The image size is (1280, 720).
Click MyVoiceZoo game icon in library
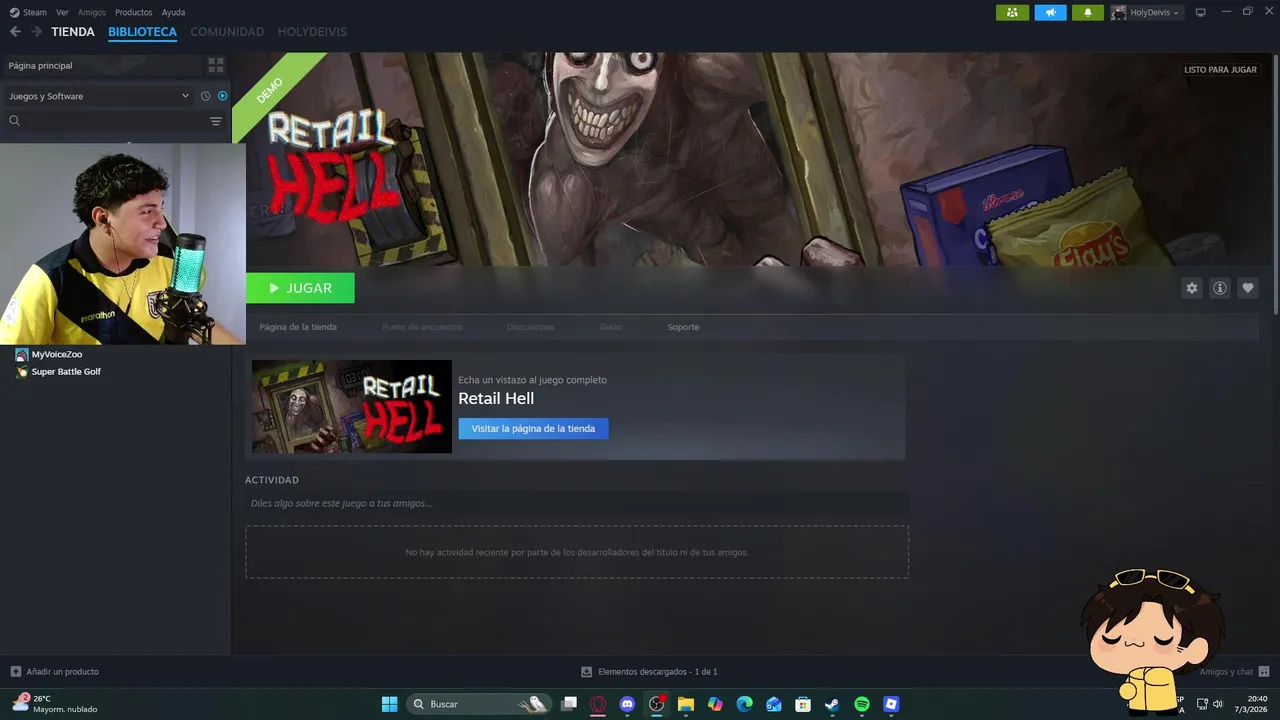point(22,354)
